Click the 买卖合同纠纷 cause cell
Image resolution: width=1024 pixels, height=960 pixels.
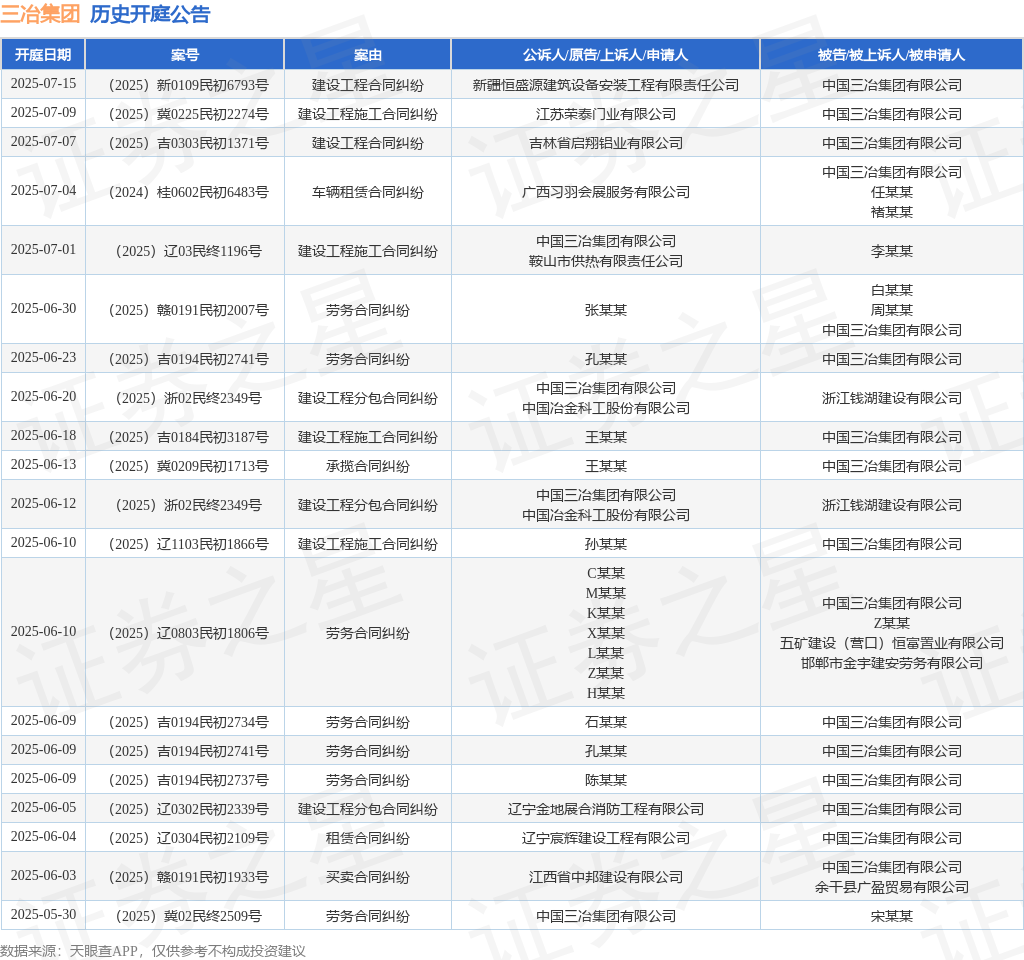tap(368, 877)
